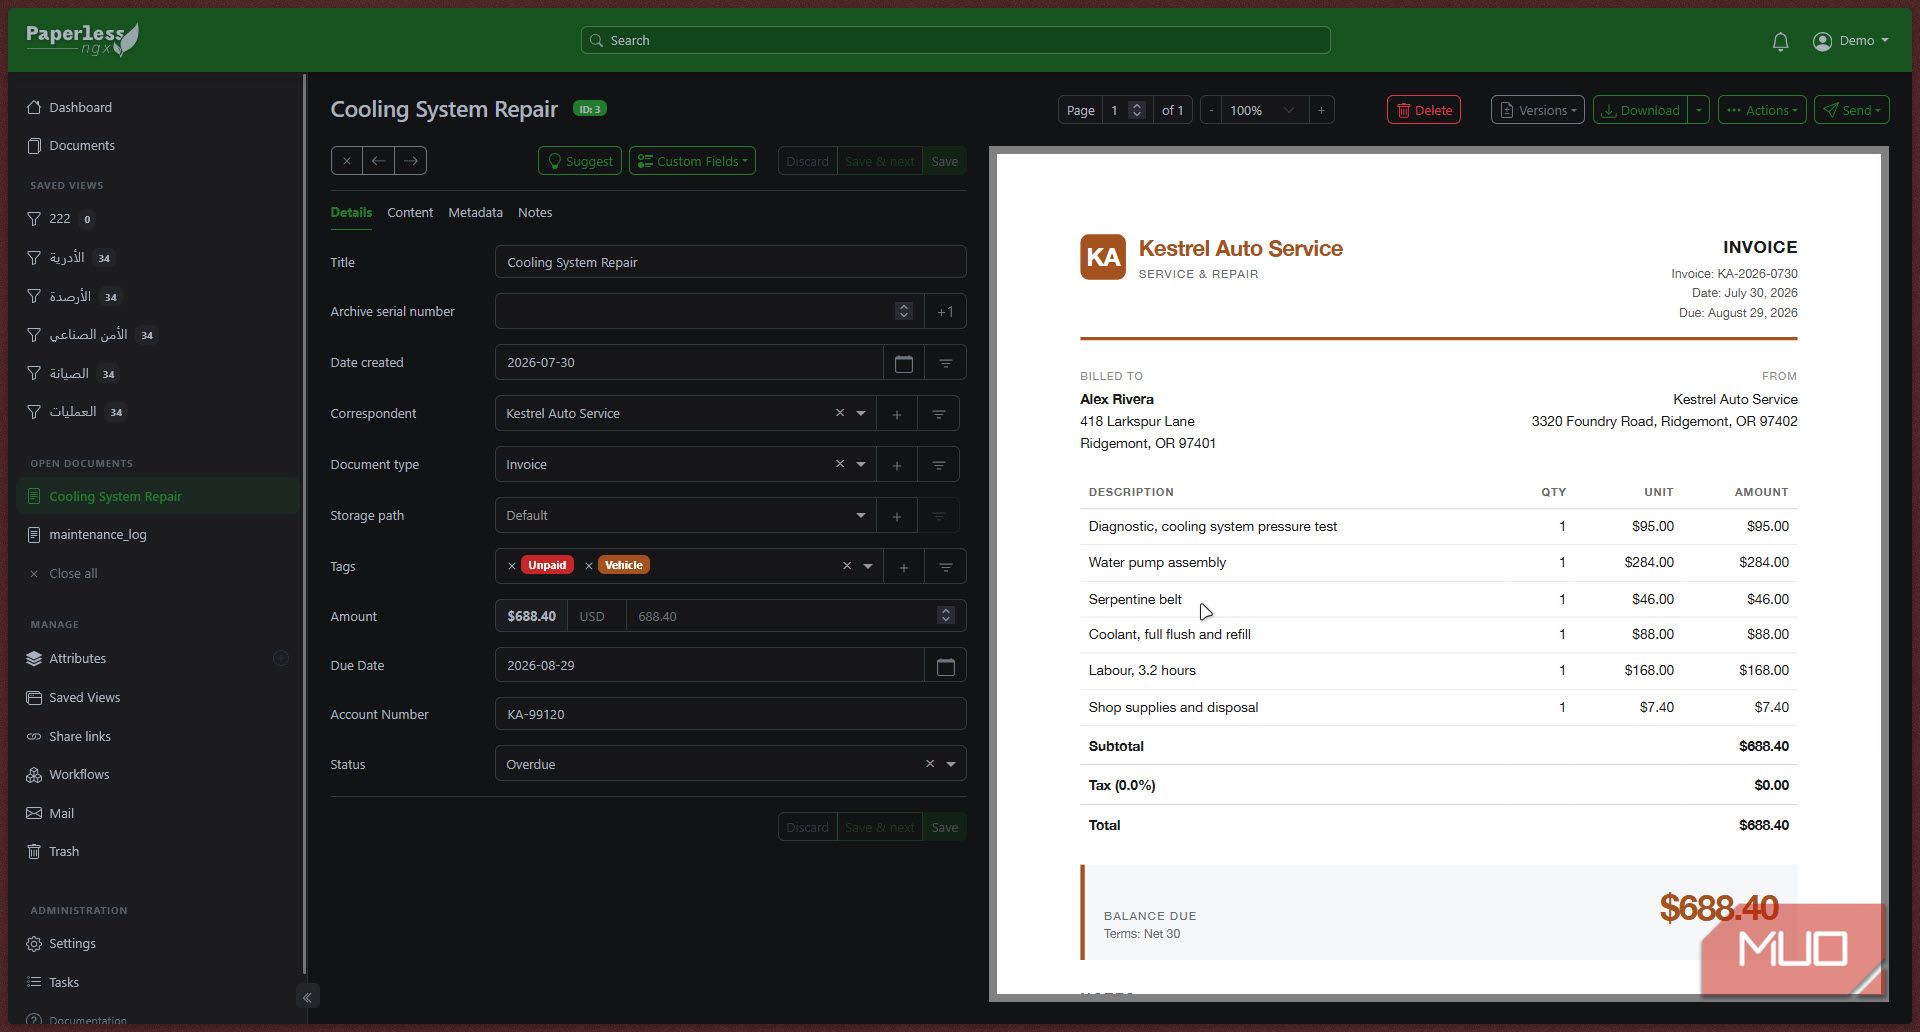Click the Download button
Viewport: 1920px width, 1032px height.
[1640, 110]
